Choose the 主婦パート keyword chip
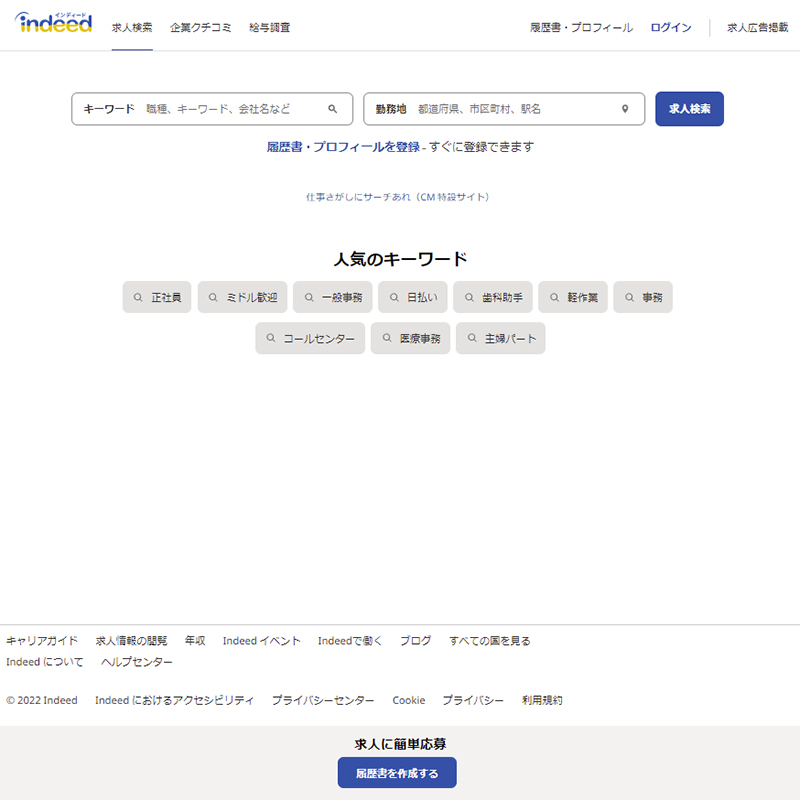This screenshot has width=800, height=800. (x=501, y=339)
